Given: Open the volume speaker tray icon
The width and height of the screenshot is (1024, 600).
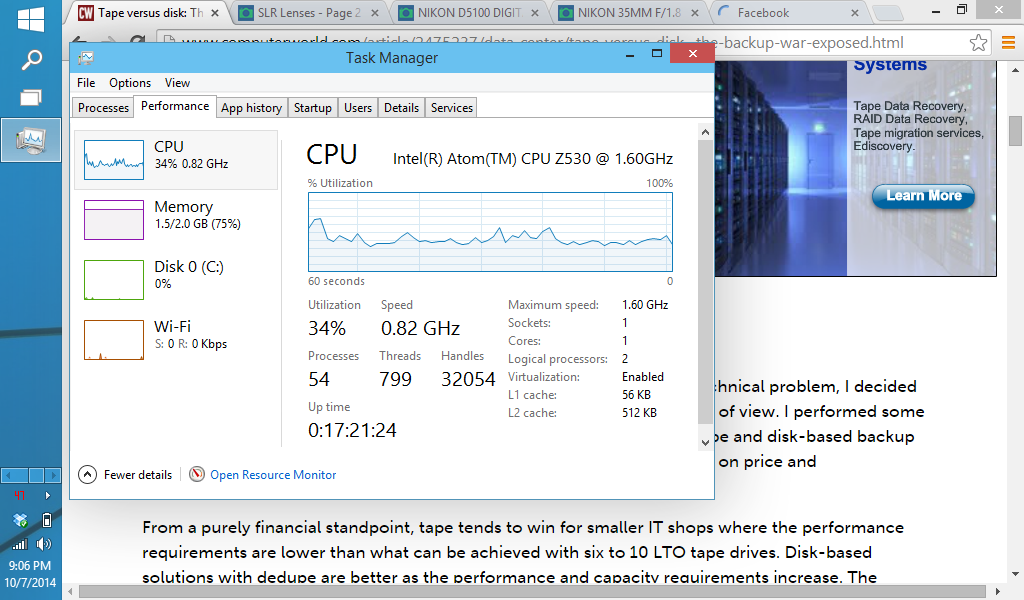Looking at the screenshot, I should click(44, 544).
